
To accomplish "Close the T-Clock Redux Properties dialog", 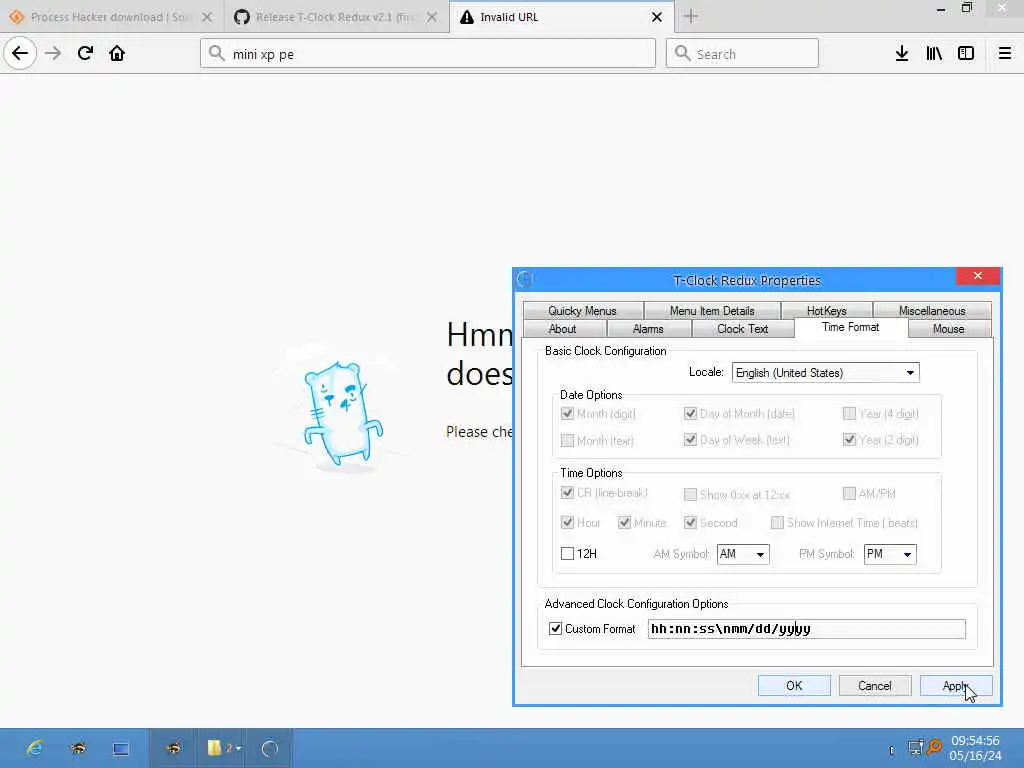I will pyautogui.click(x=978, y=276).
